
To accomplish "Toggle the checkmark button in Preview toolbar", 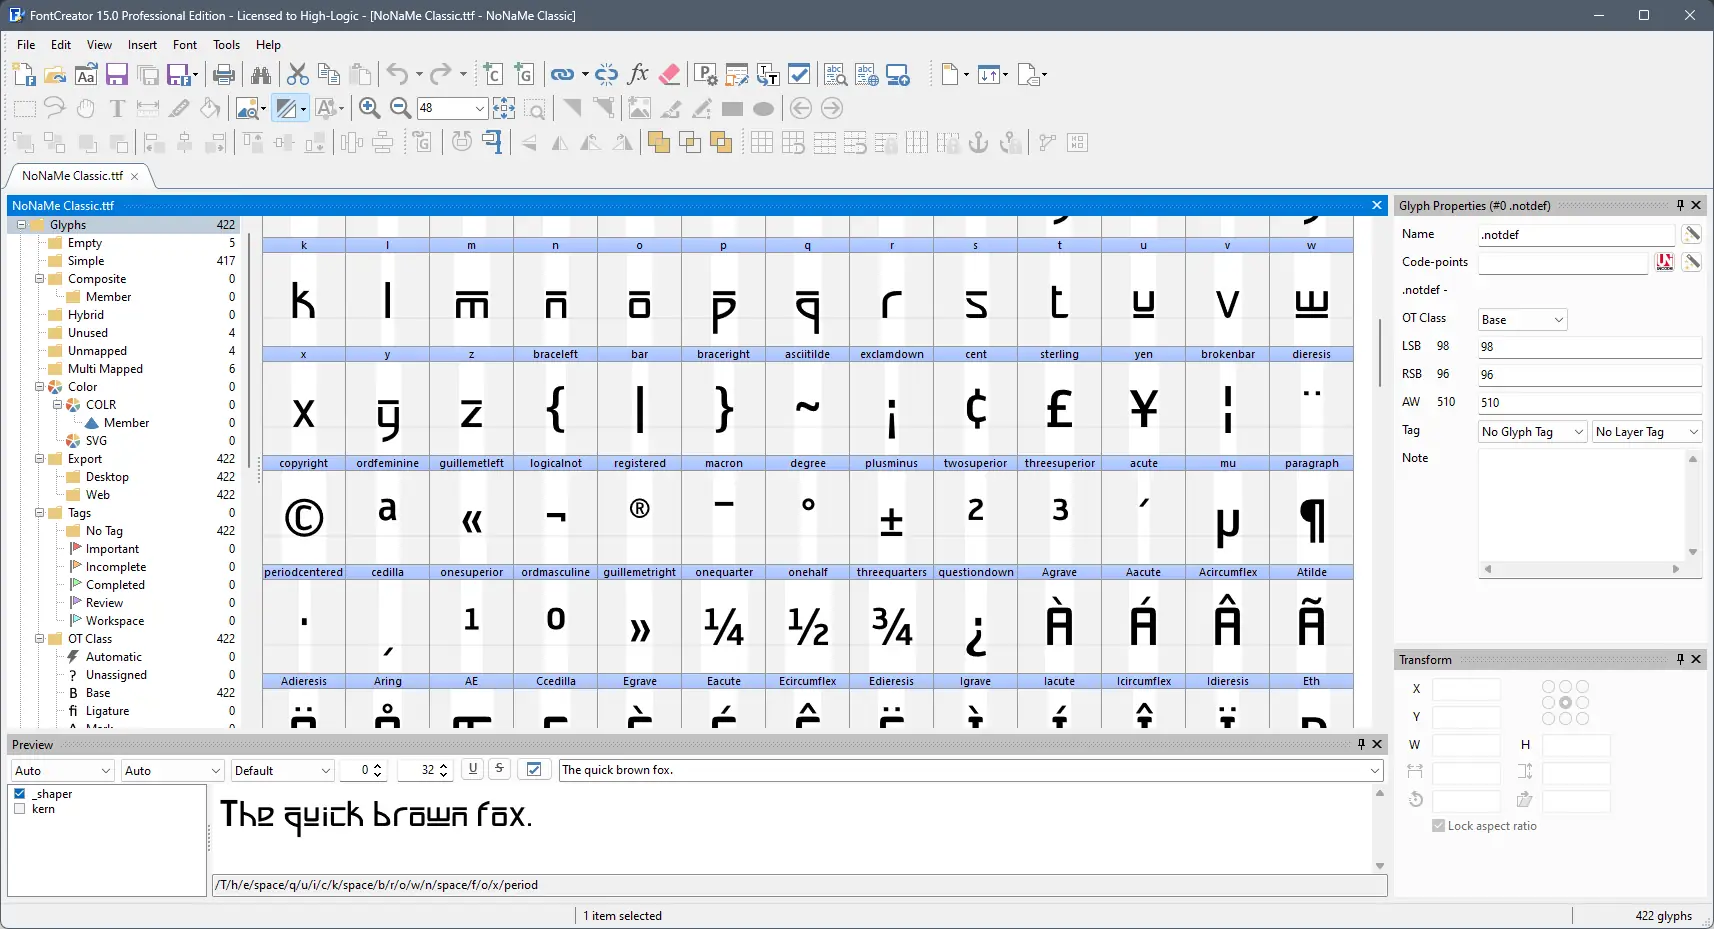I will click(534, 769).
